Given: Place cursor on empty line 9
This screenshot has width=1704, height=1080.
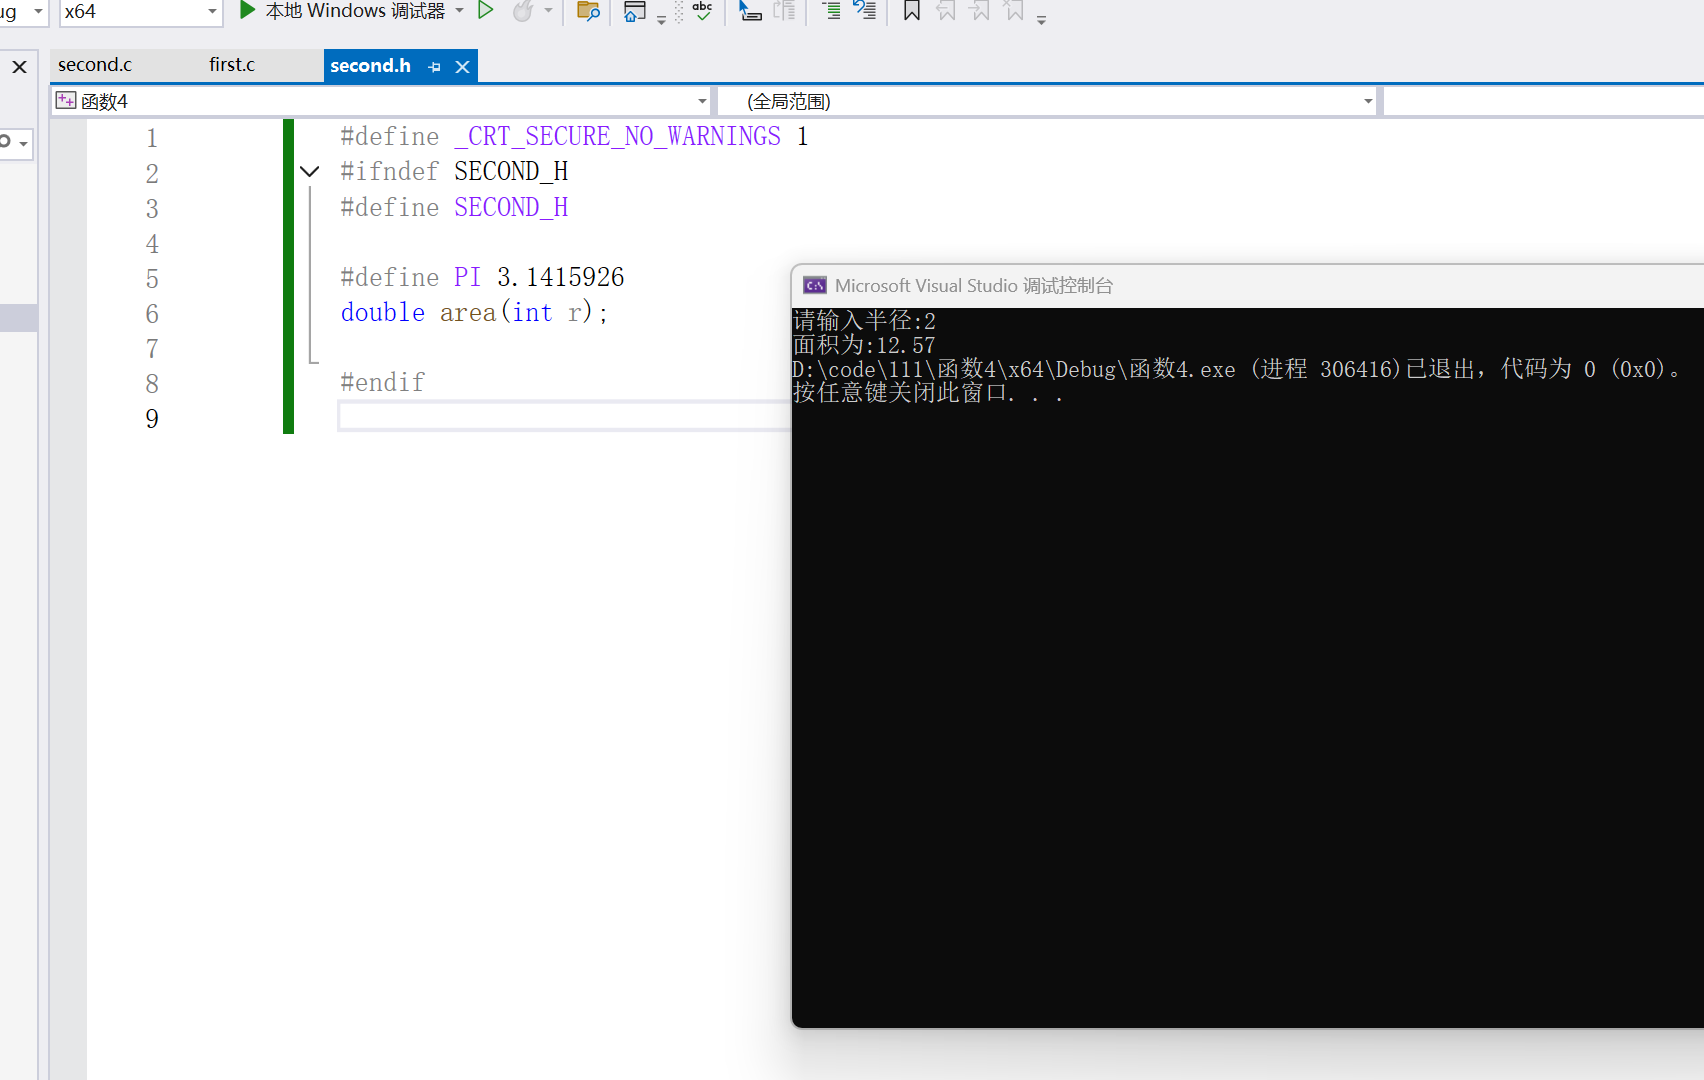Looking at the screenshot, I should pyautogui.click(x=565, y=417).
